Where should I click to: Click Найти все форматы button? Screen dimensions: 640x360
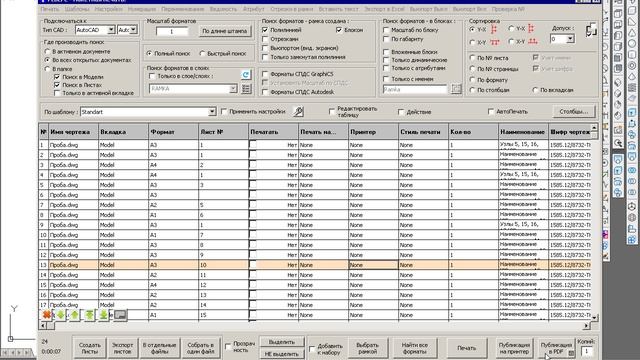click(415, 348)
